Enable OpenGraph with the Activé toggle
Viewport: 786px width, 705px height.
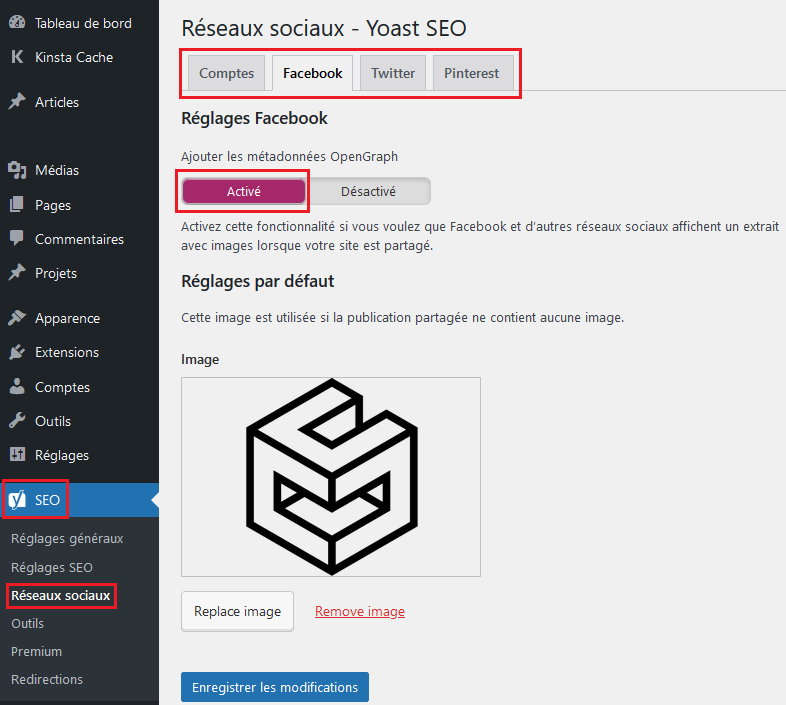coord(244,192)
